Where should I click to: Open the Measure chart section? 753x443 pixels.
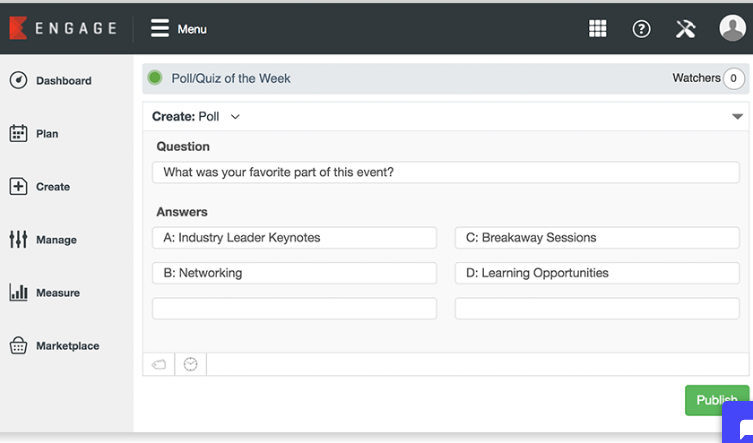click(x=57, y=293)
